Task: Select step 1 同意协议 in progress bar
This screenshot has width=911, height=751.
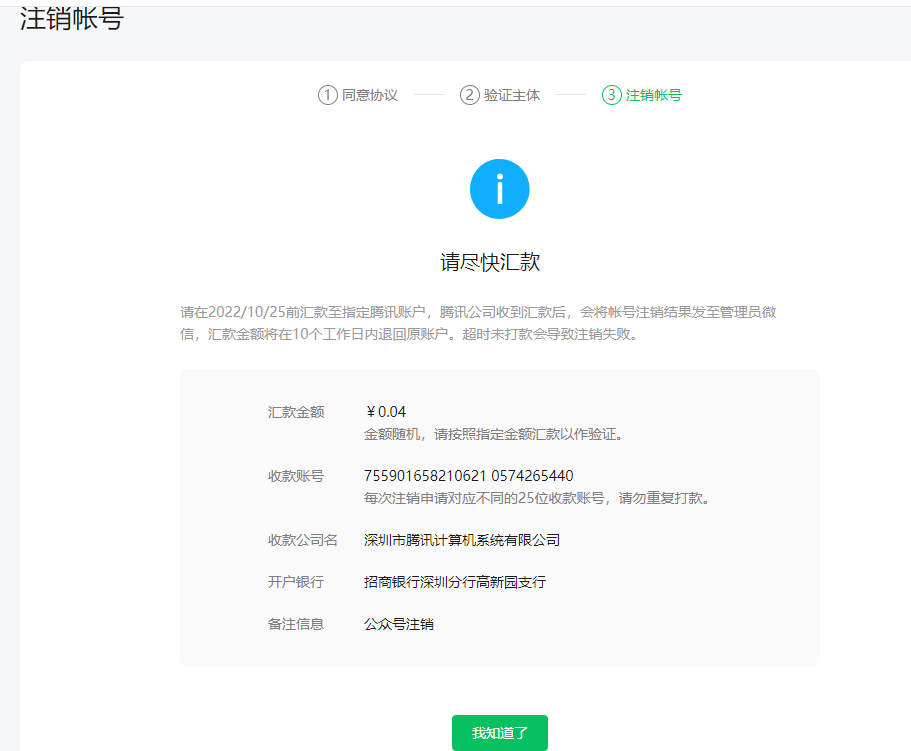Action: [x=358, y=95]
